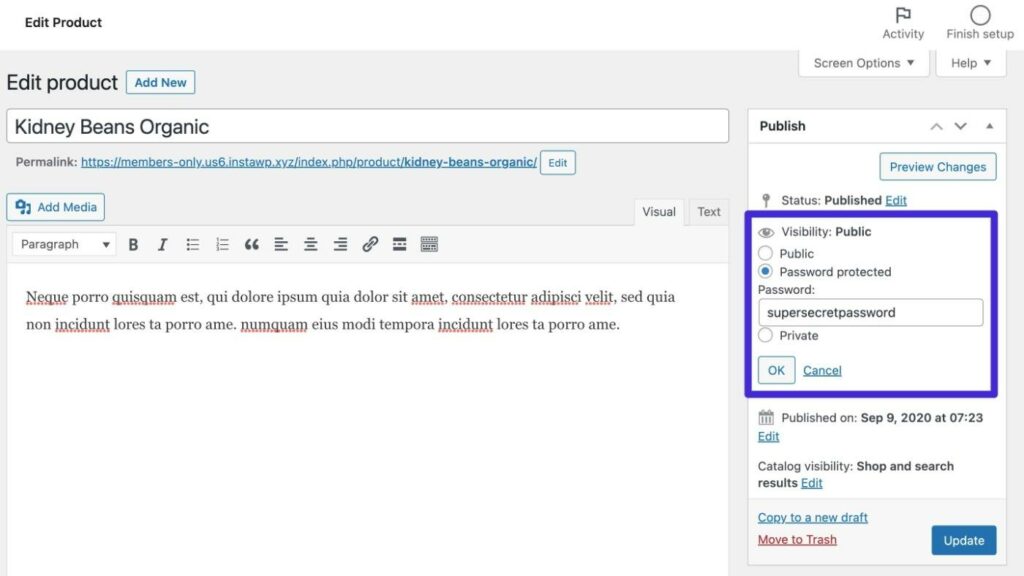This screenshot has height=576, width=1024.
Task: Insert a bulleted list
Action: pos(193,245)
